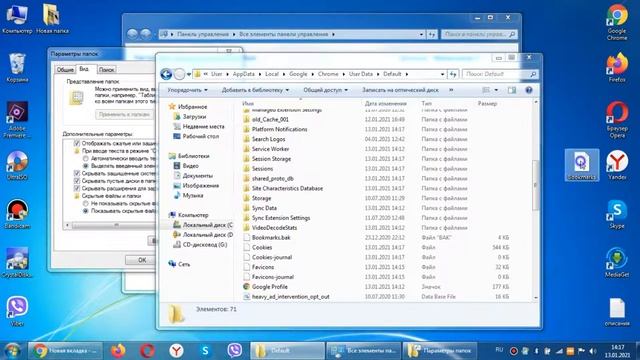This screenshot has height=360, width=640.
Task: Click the Поиск: Default search field
Action: point(500,74)
